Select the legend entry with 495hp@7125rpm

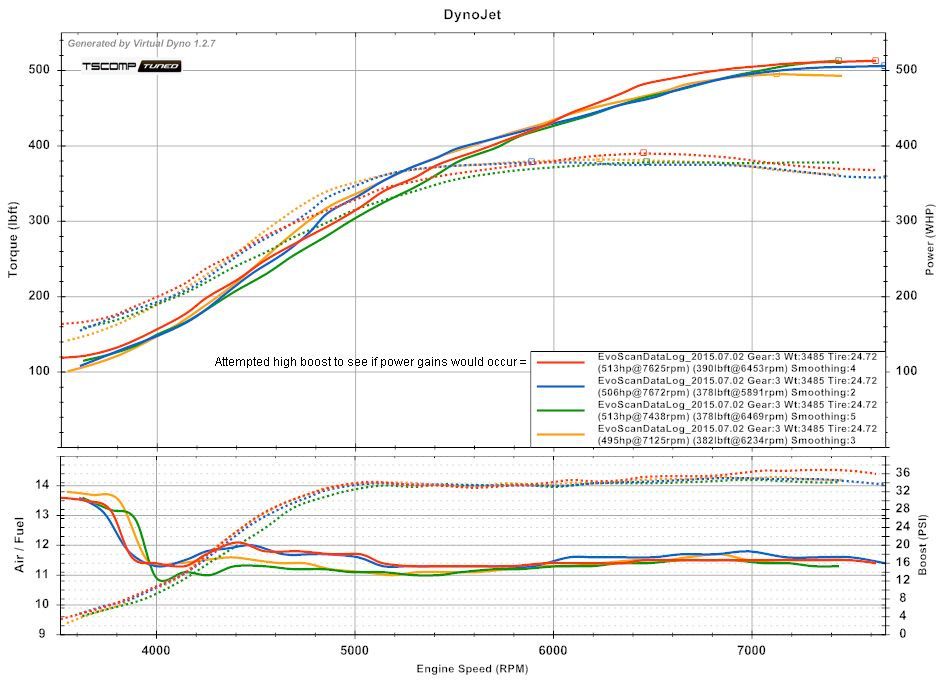tap(736, 434)
